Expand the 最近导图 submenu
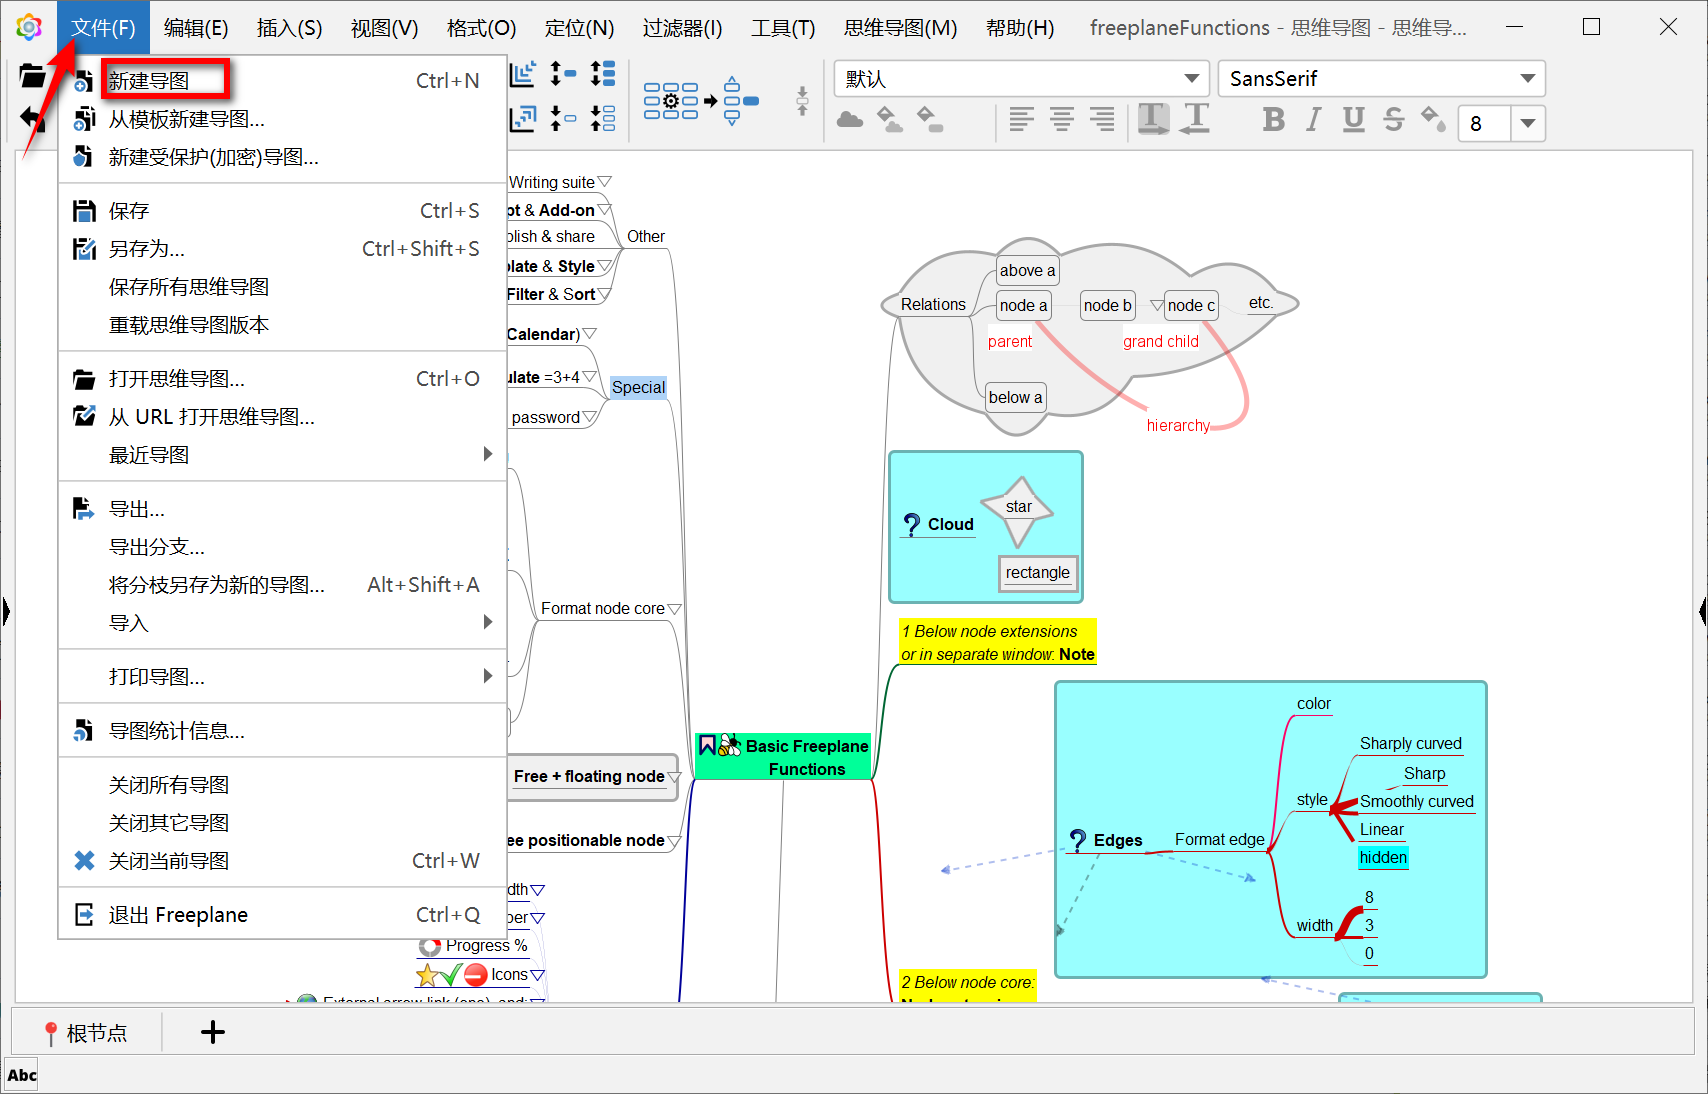Screen dimensions: 1708x1094 tap(283, 455)
